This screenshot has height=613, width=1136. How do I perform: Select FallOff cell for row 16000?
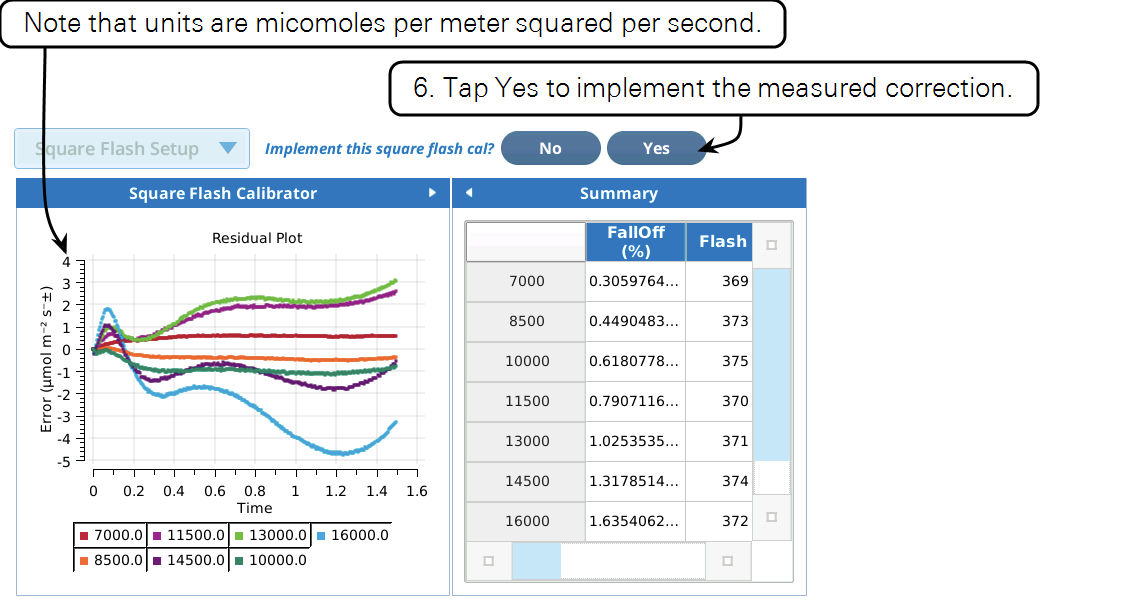click(635, 521)
